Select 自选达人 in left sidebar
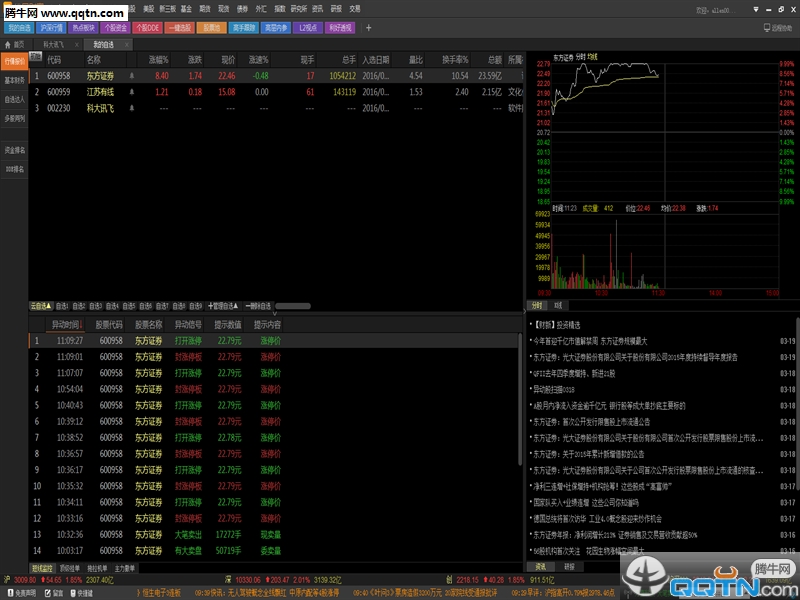 click(14, 99)
